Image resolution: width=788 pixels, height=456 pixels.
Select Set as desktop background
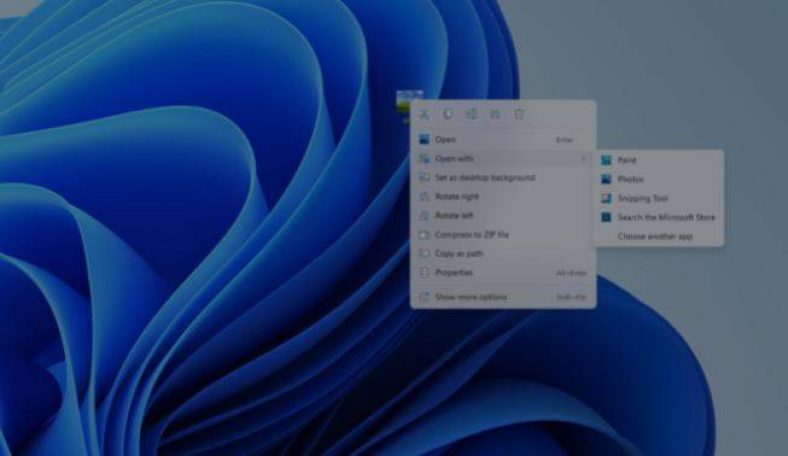503,177
